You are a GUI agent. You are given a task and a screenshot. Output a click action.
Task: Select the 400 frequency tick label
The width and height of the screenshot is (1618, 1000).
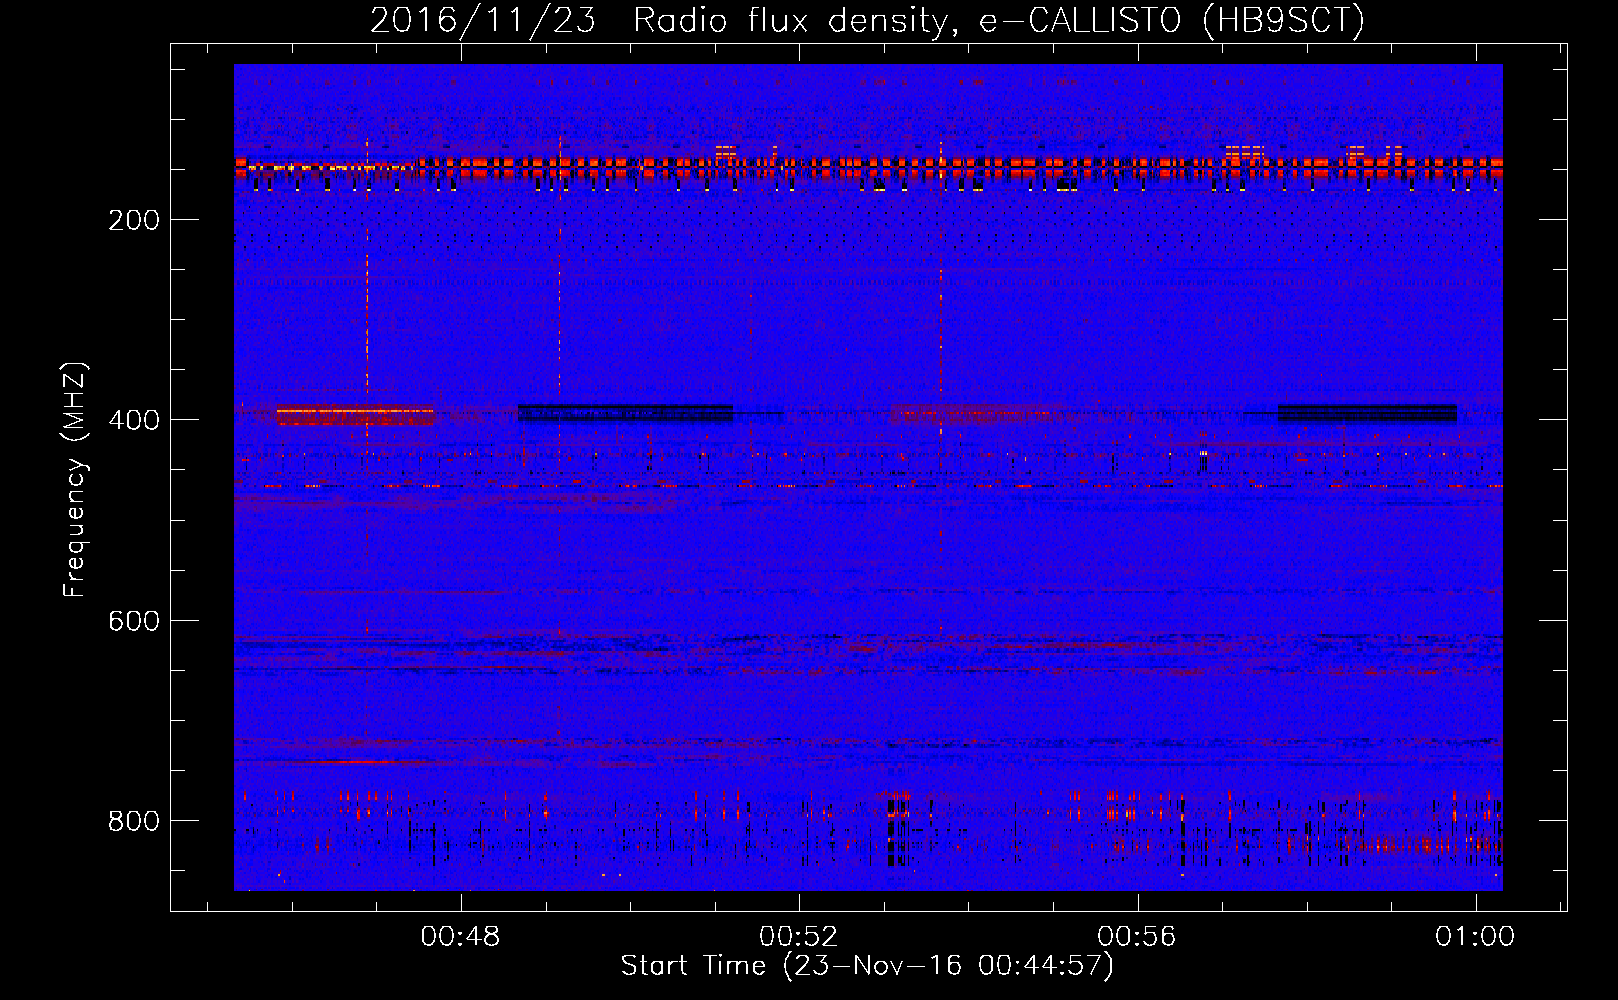[134, 420]
